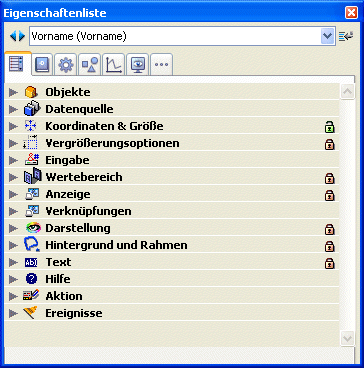Image resolution: width=364 pixels, height=368 pixels.
Task: Click the Objekte cube icon
Action: click(32, 92)
